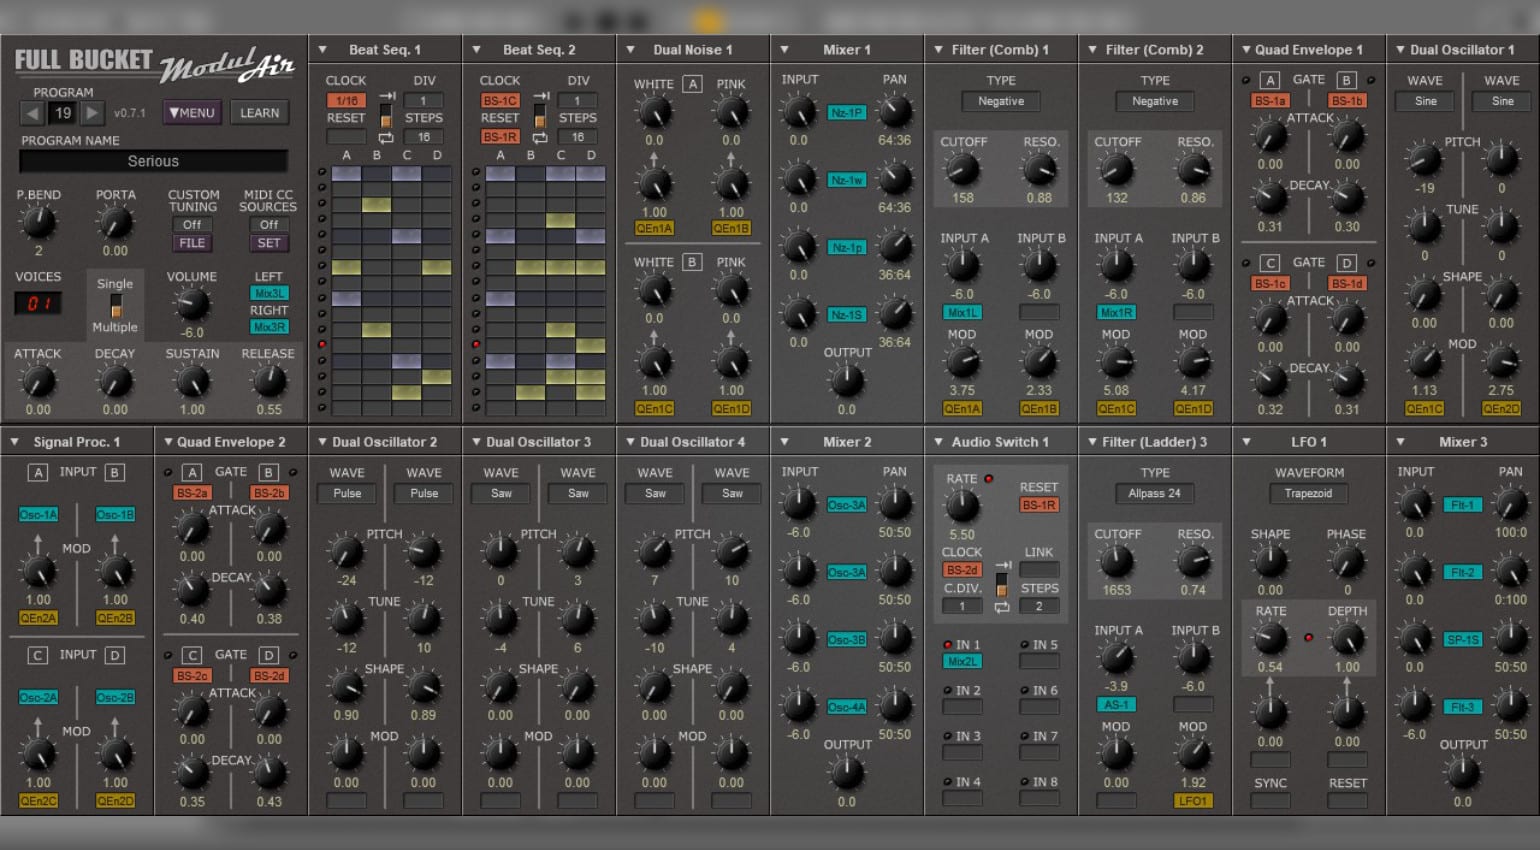
Task: Click the boxed C gate label in Quad Envelope 2
Action: point(192,655)
